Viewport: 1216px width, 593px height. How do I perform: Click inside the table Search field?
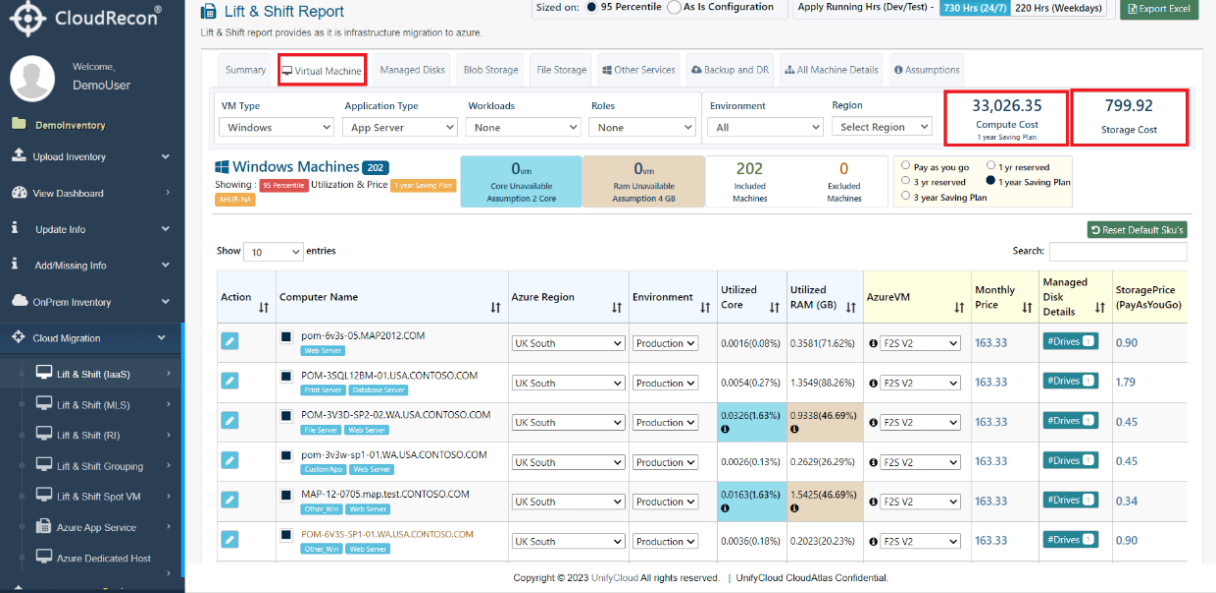1118,252
